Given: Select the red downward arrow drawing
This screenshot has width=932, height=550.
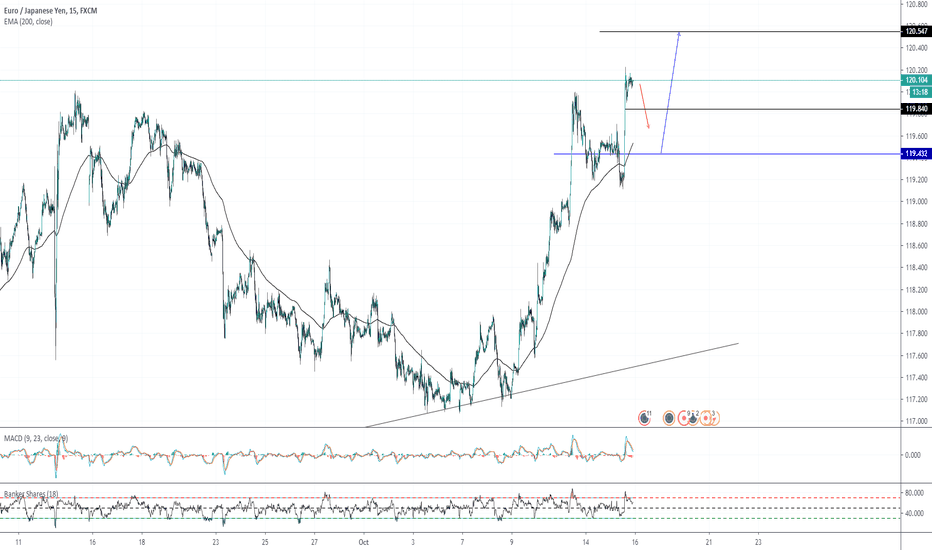Looking at the screenshot, I should (x=644, y=107).
